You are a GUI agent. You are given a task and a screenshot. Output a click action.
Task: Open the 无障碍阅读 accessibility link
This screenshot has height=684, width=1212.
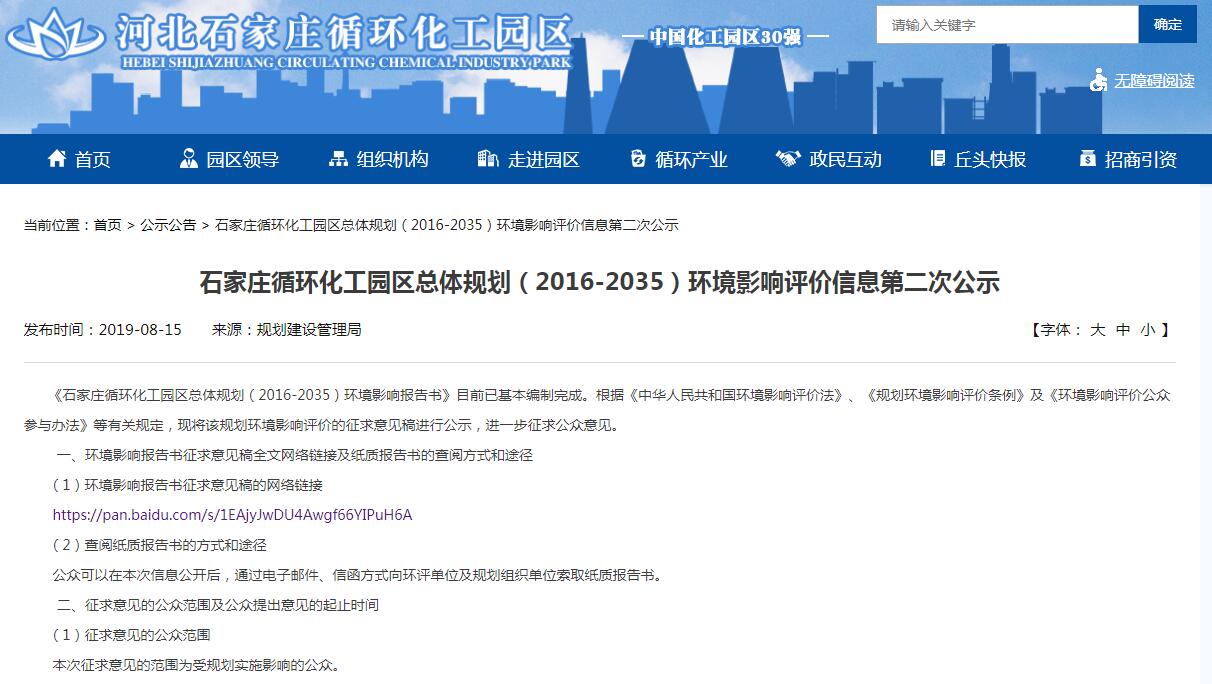point(1154,81)
